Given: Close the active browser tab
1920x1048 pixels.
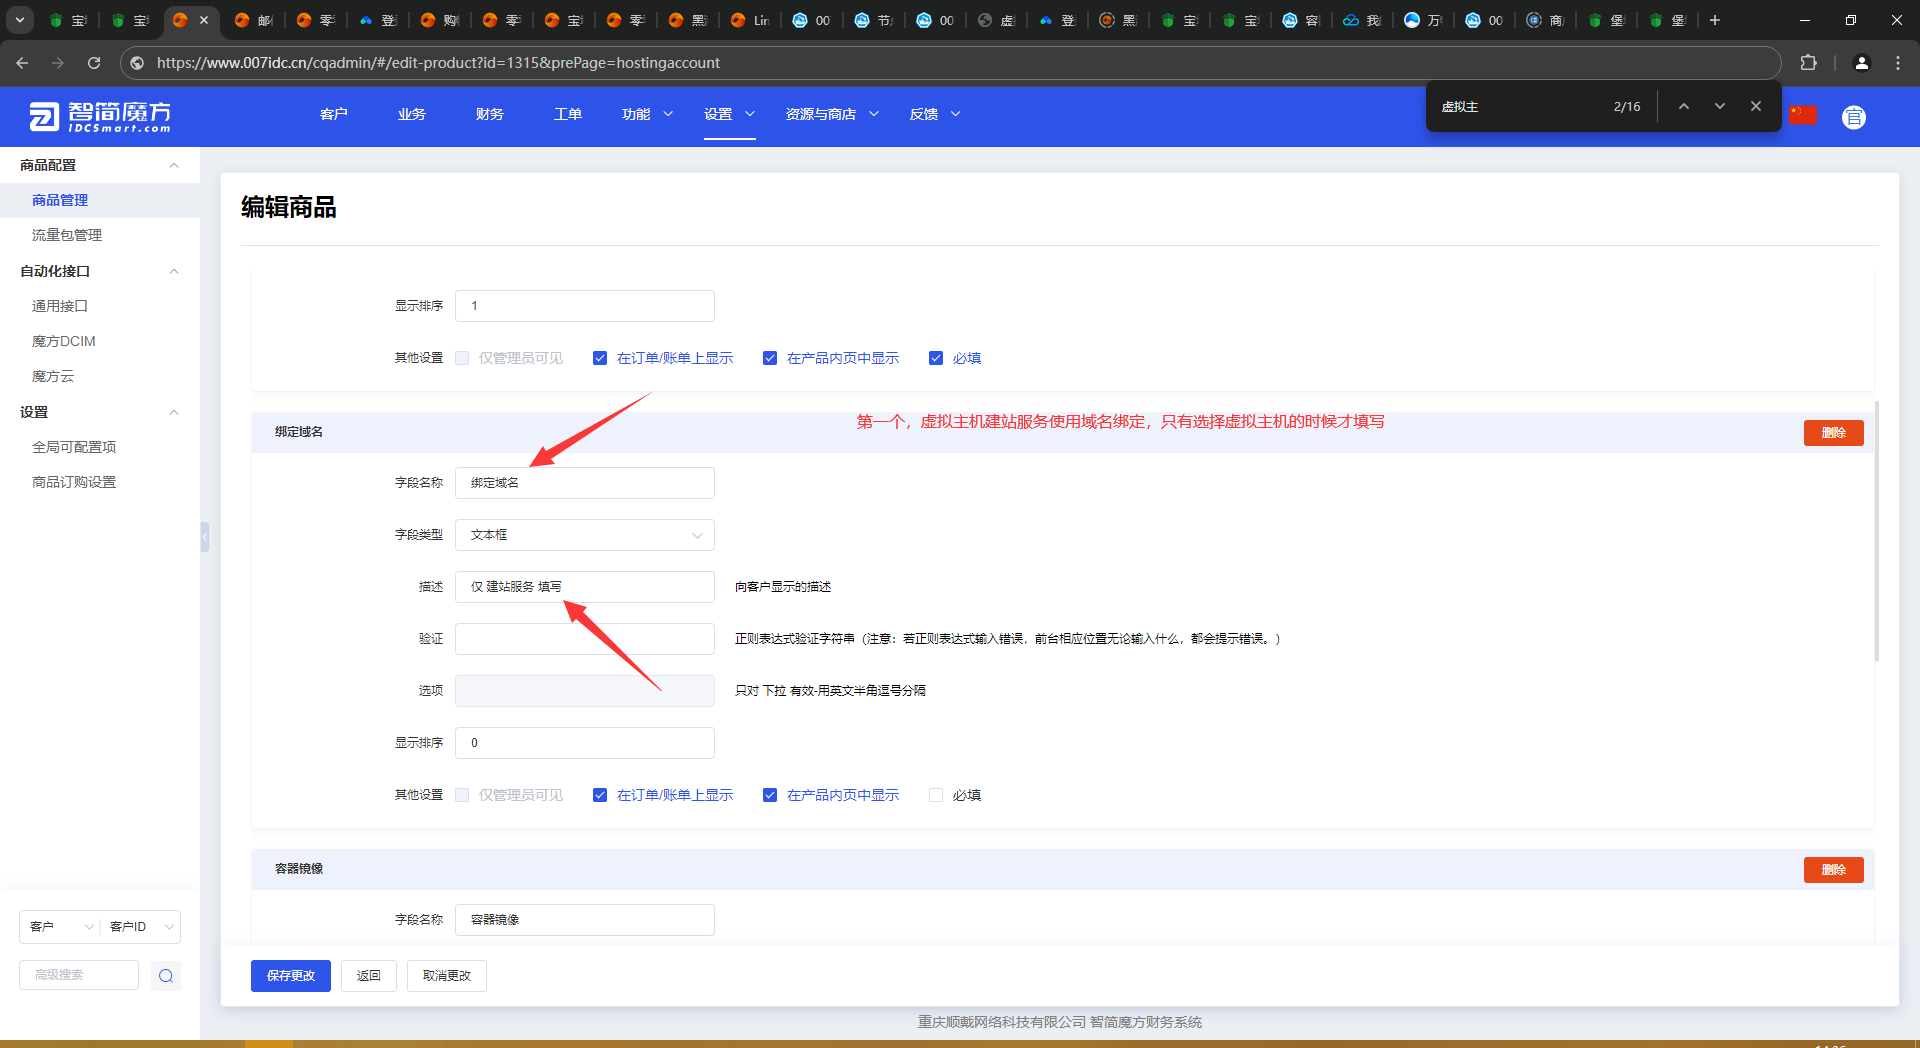Looking at the screenshot, I should click(204, 20).
